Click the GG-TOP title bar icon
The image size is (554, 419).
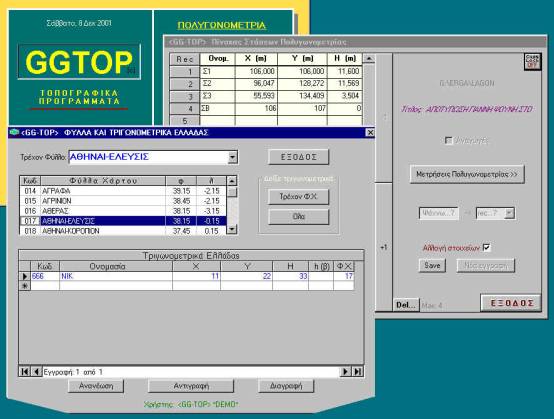click(x=14, y=132)
